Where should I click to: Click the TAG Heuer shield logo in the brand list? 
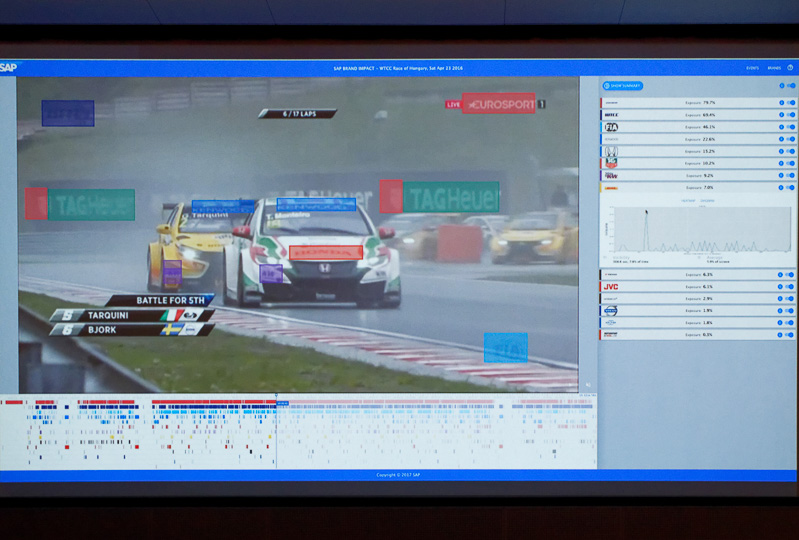[611, 163]
